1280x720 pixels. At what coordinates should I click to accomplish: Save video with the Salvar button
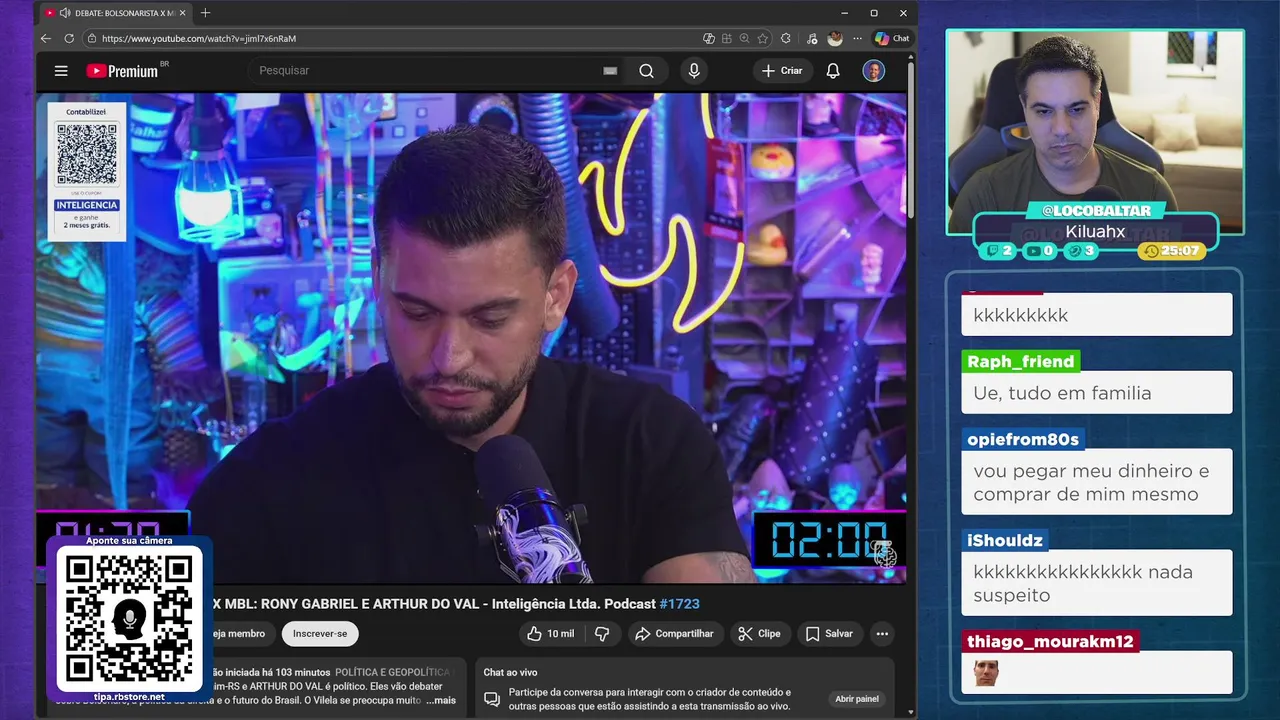pyautogui.click(x=829, y=634)
